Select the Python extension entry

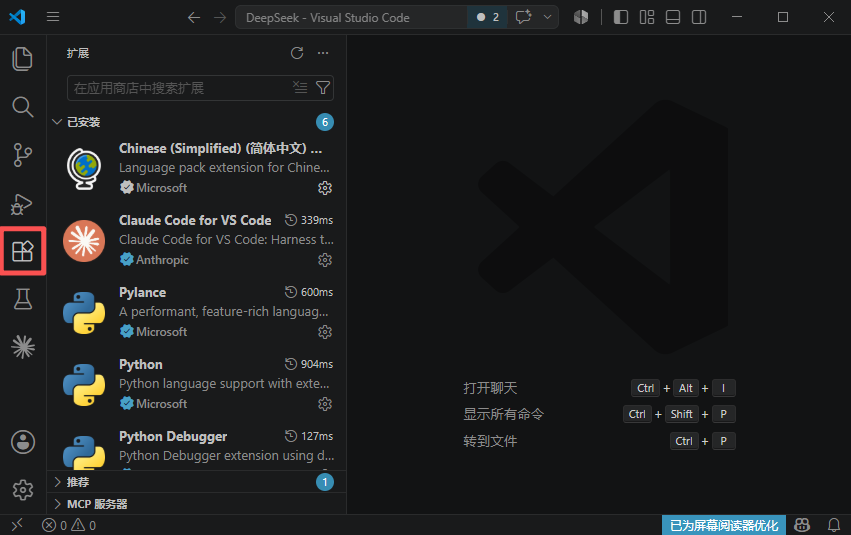[196, 384]
